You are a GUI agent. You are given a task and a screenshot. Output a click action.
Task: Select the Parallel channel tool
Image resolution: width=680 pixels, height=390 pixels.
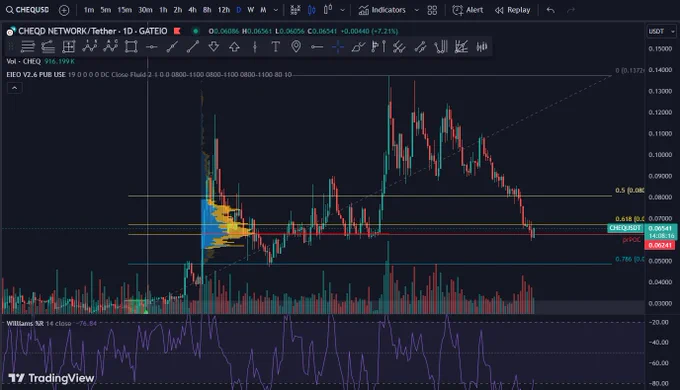(399, 46)
